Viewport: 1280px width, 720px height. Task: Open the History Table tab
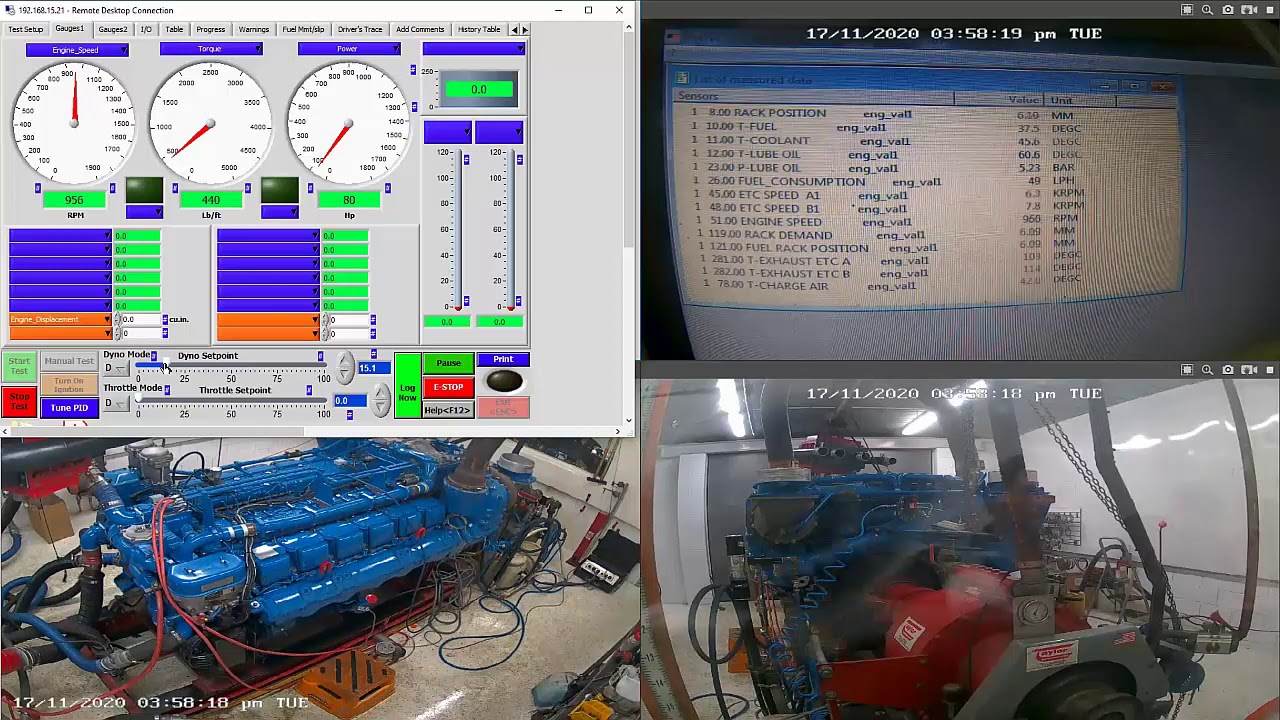[479, 29]
